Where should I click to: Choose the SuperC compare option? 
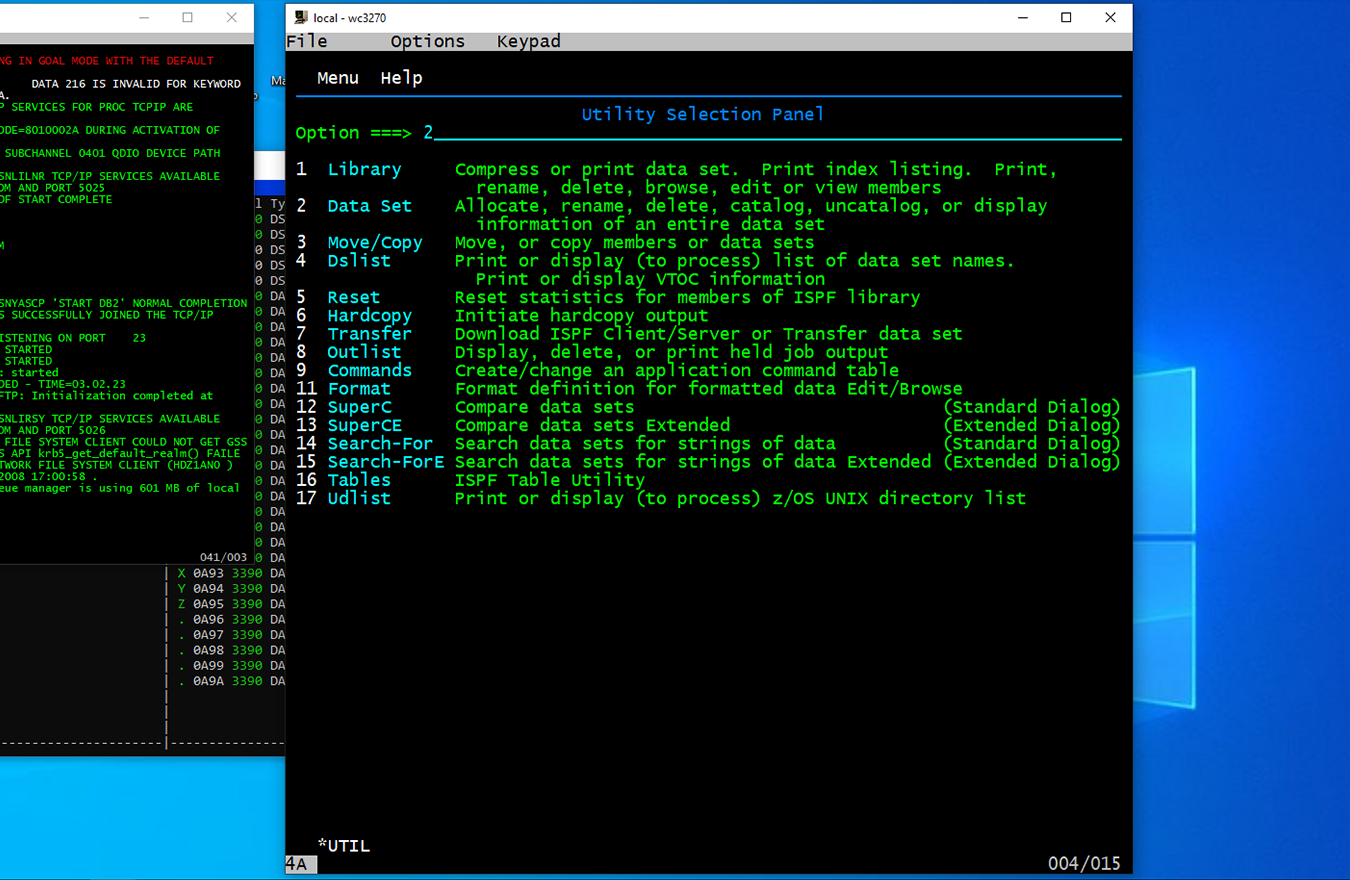point(359,407)
